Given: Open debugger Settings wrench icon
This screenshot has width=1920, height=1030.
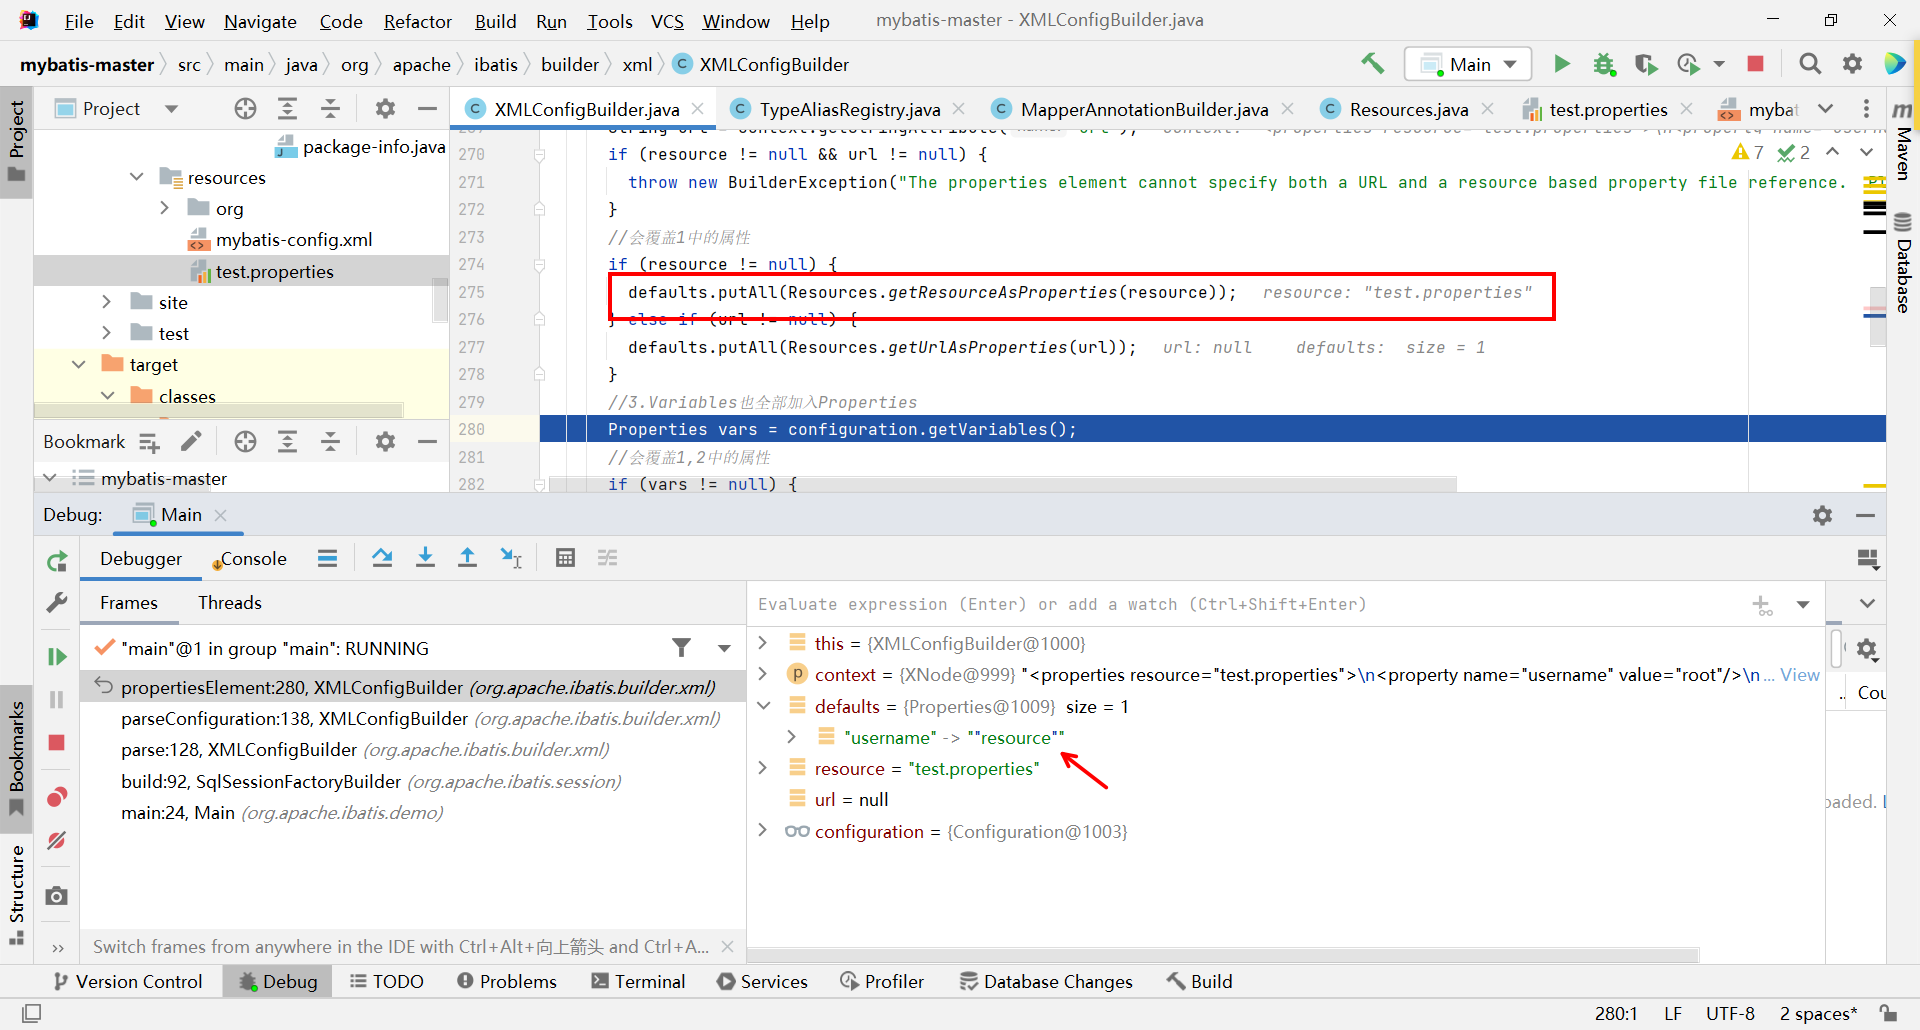Looking at the screenshot, I should tap(57, 603).
